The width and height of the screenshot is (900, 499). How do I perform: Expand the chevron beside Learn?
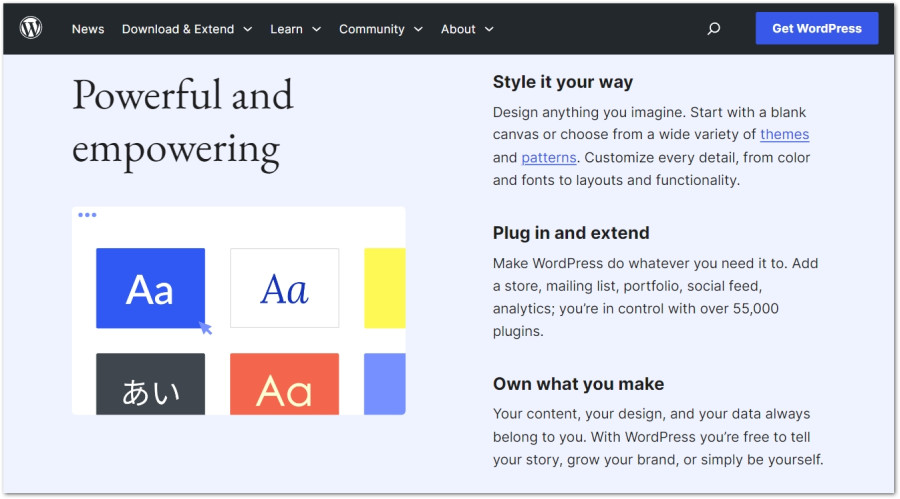[316, 29]
